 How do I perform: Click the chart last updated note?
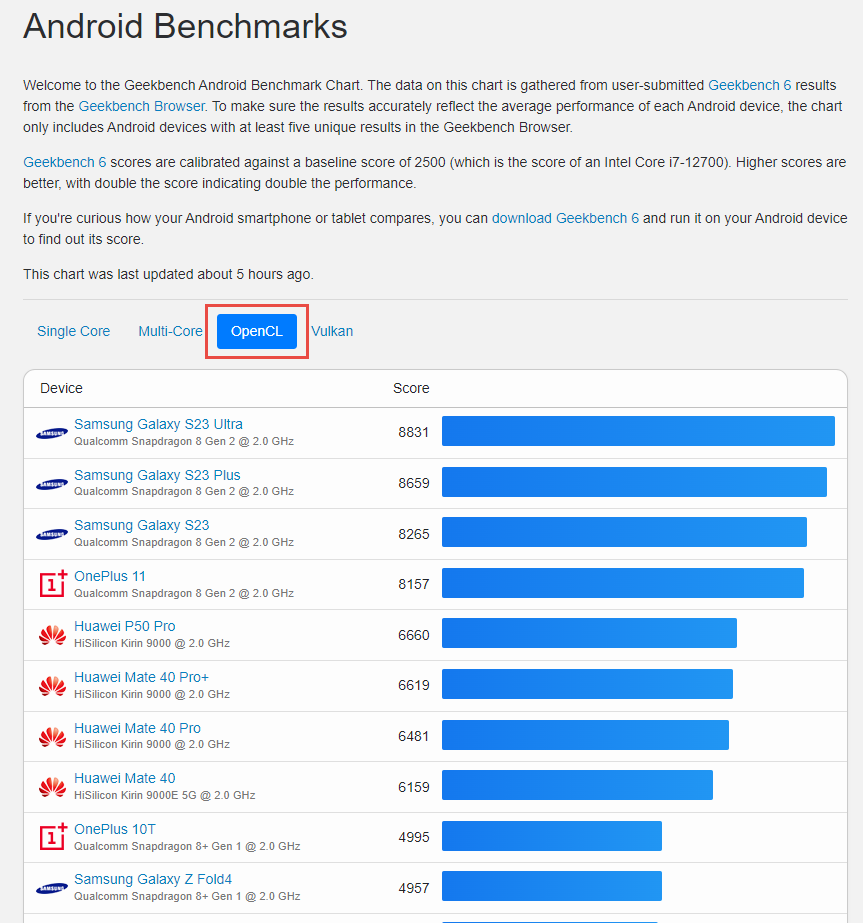[x=168, y=274]
